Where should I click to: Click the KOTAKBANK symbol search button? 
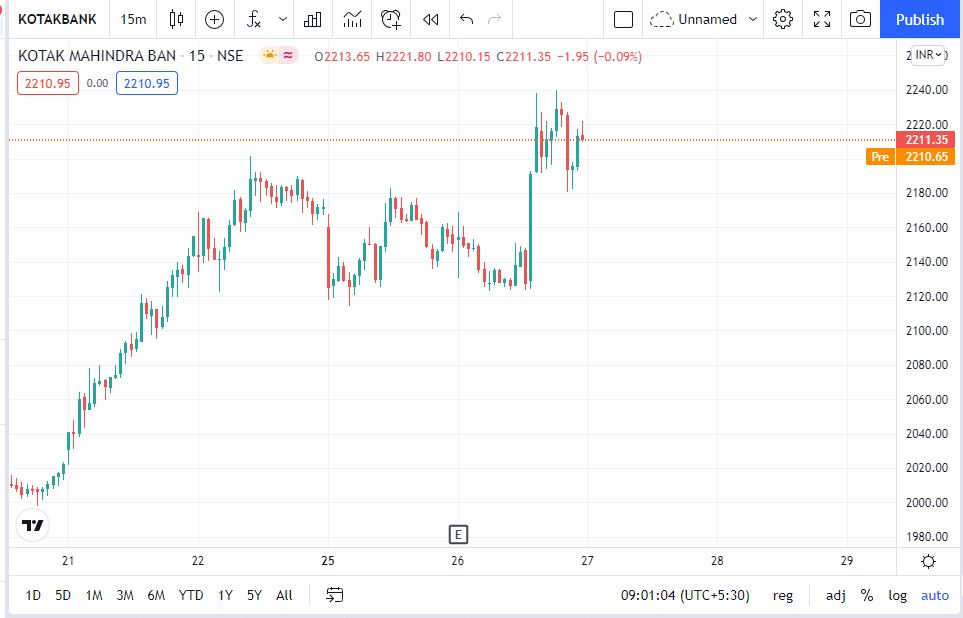[58, 19]
